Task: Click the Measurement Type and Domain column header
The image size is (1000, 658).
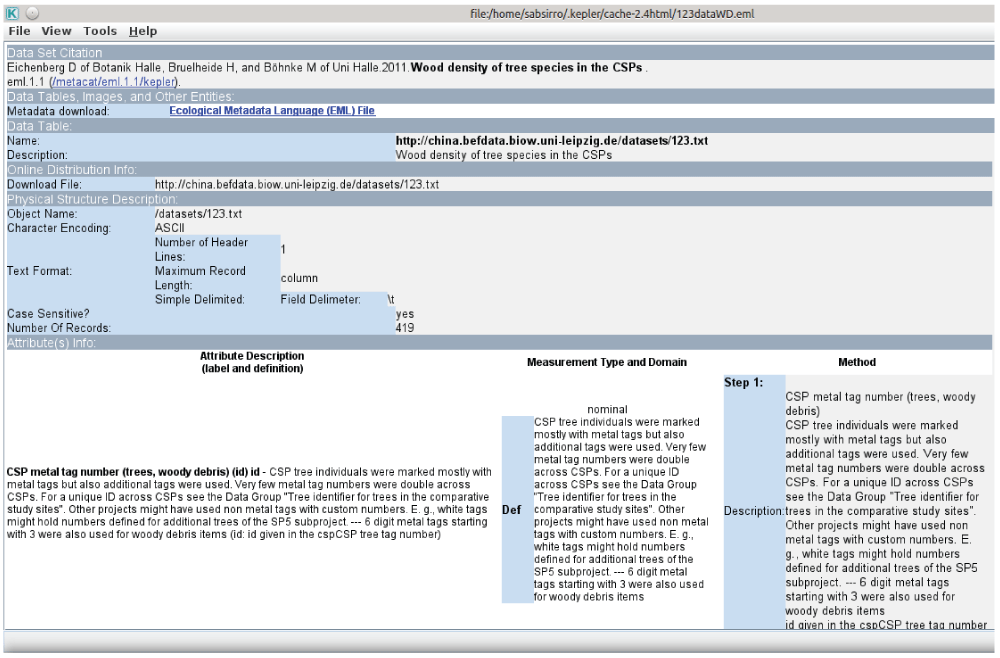Action: point(607,362)
